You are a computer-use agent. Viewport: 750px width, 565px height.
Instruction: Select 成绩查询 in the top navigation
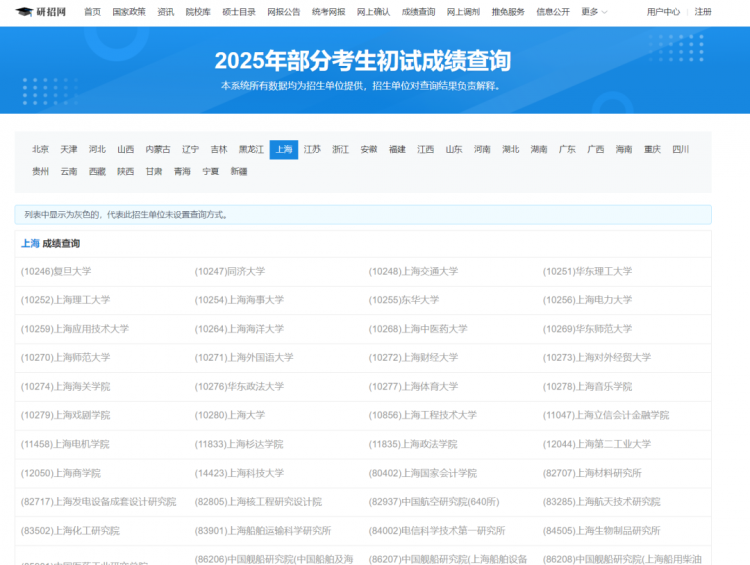(419, 11)
